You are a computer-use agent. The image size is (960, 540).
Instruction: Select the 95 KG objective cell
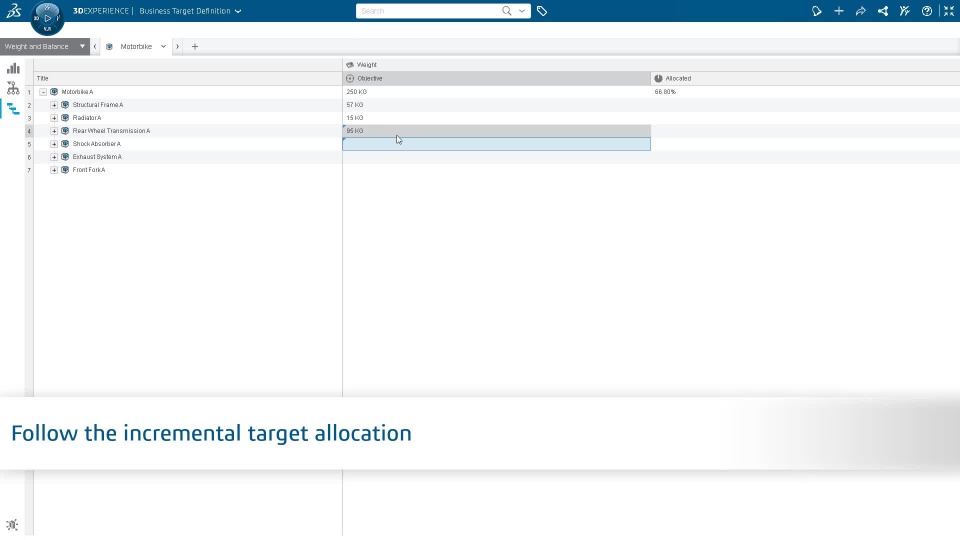click(497, 131)
